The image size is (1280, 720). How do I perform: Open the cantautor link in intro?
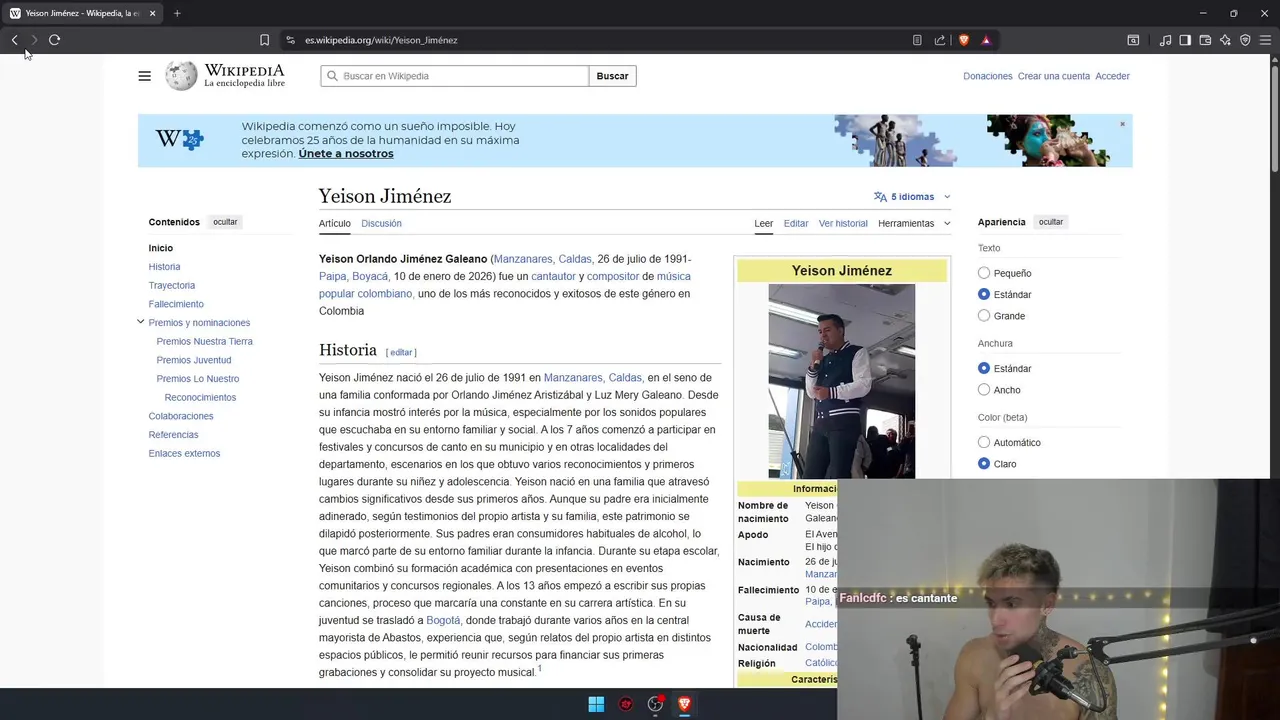553,276
